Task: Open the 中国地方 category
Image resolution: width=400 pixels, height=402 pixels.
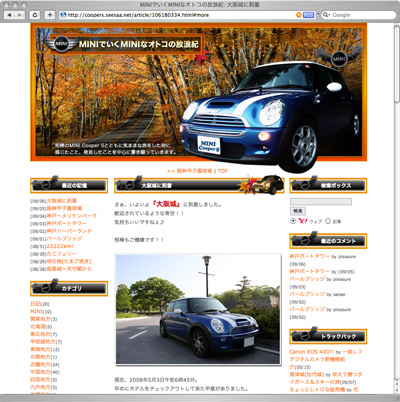Action: 40,372
